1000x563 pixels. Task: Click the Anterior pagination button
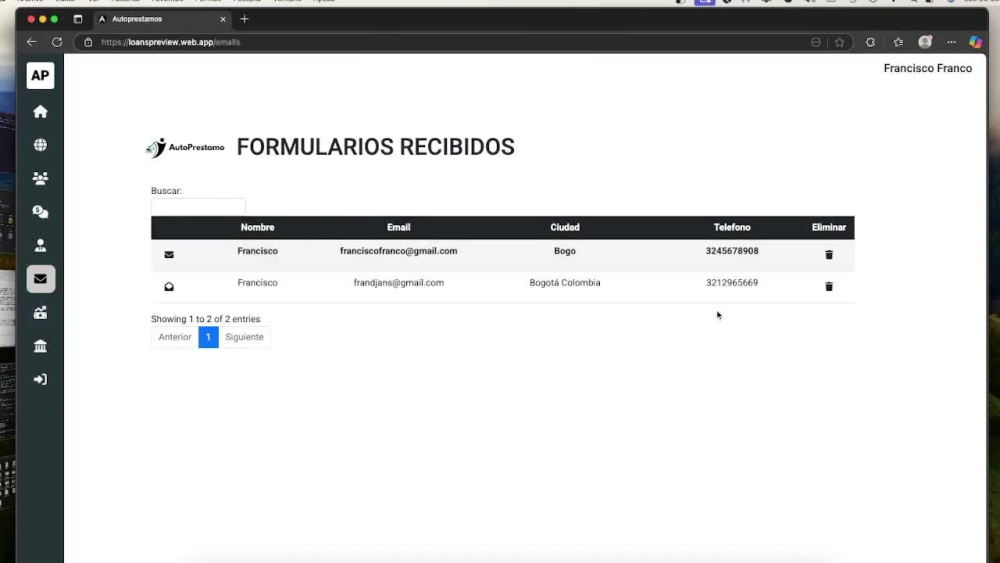[x=175, y=337]
